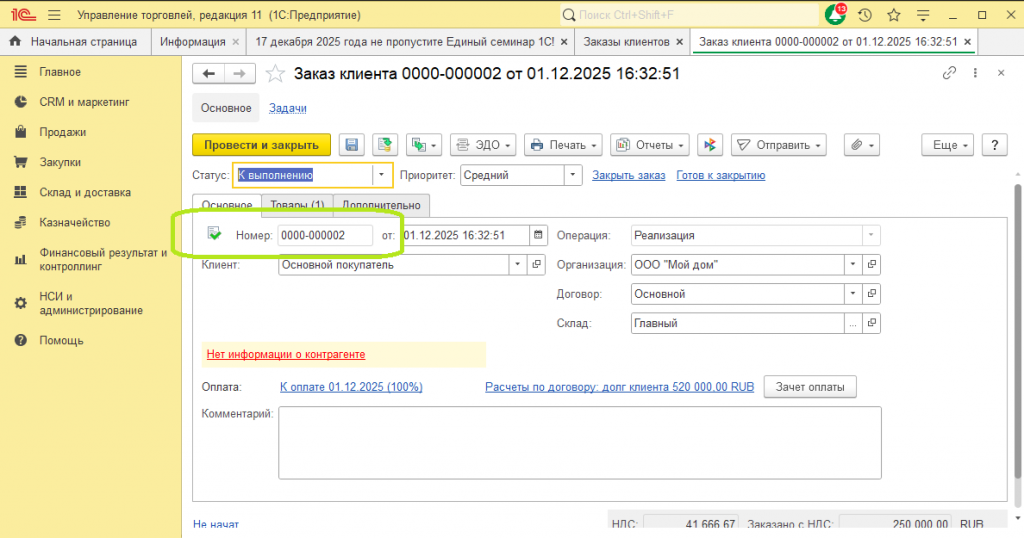Click the Зачет оплаты button

click(810, 387)
